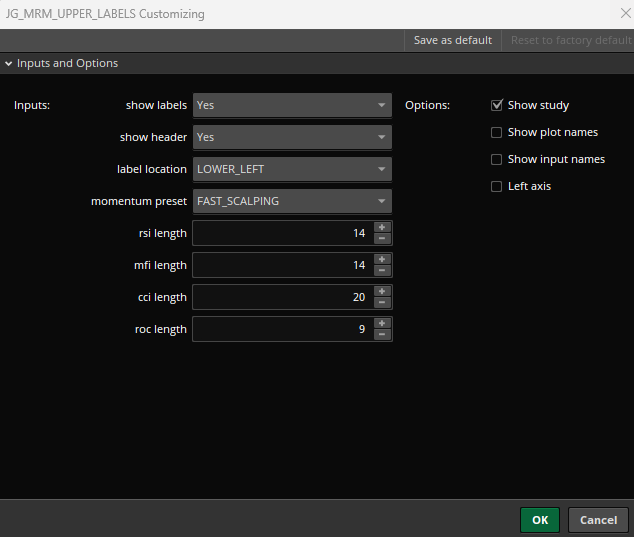This screenshot has width=634, height=537.
Task: Confirm settings with the OK button
Action: coord(539,520)
